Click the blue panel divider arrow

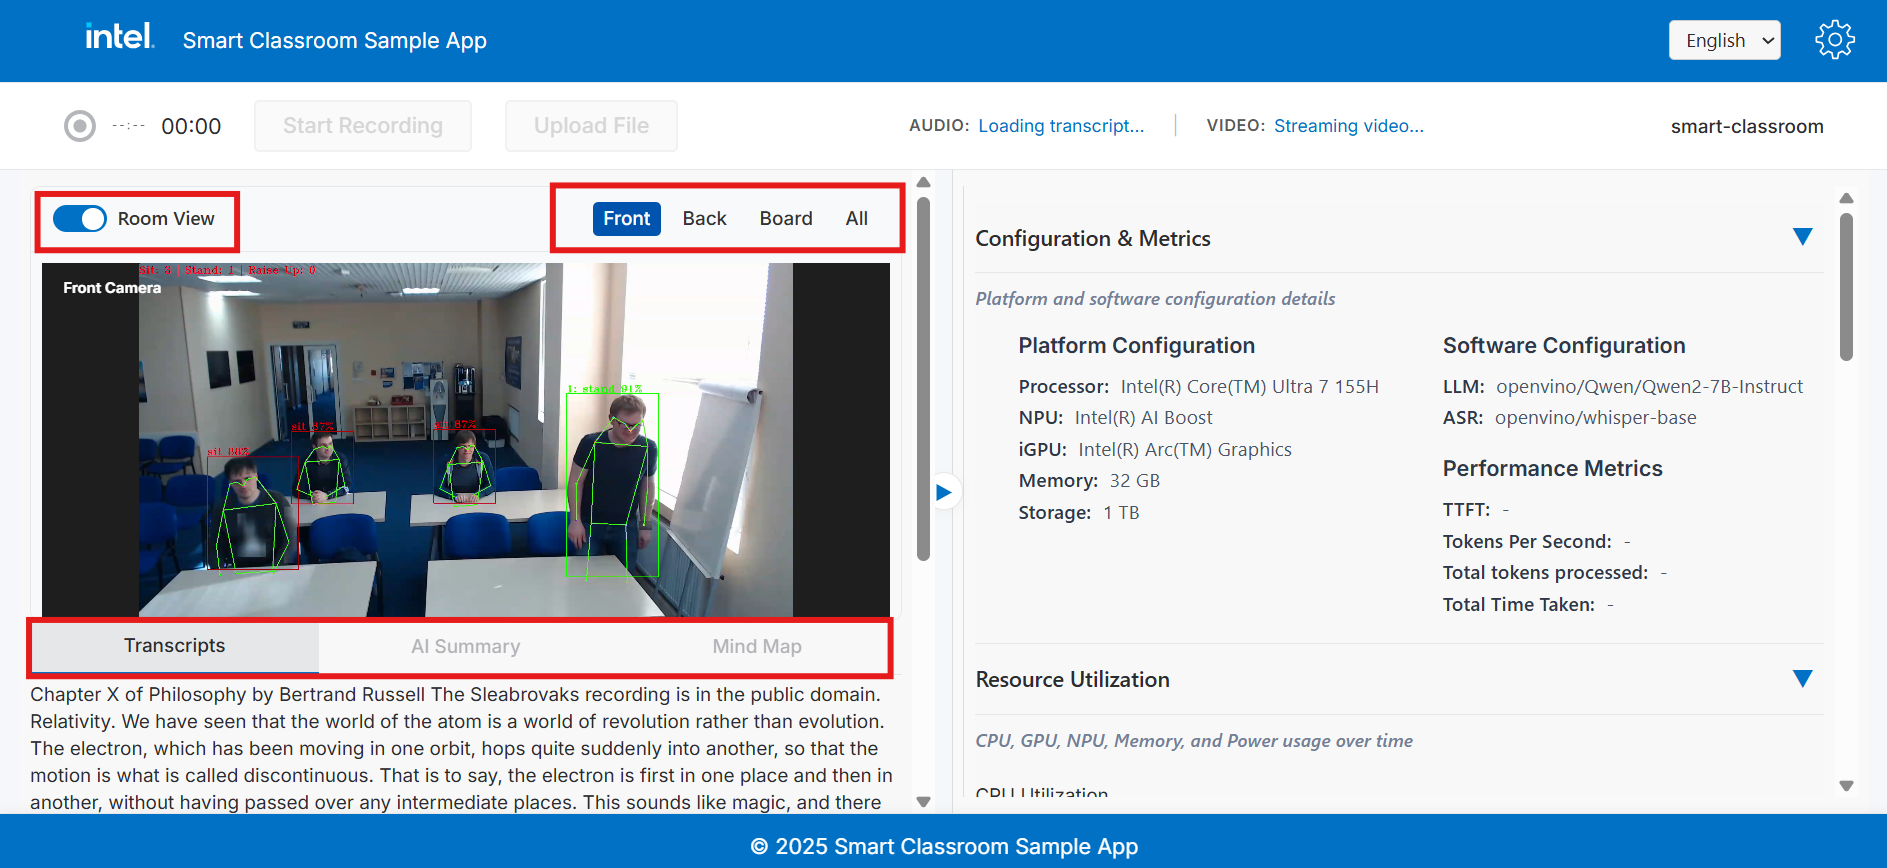coord(943,492)
